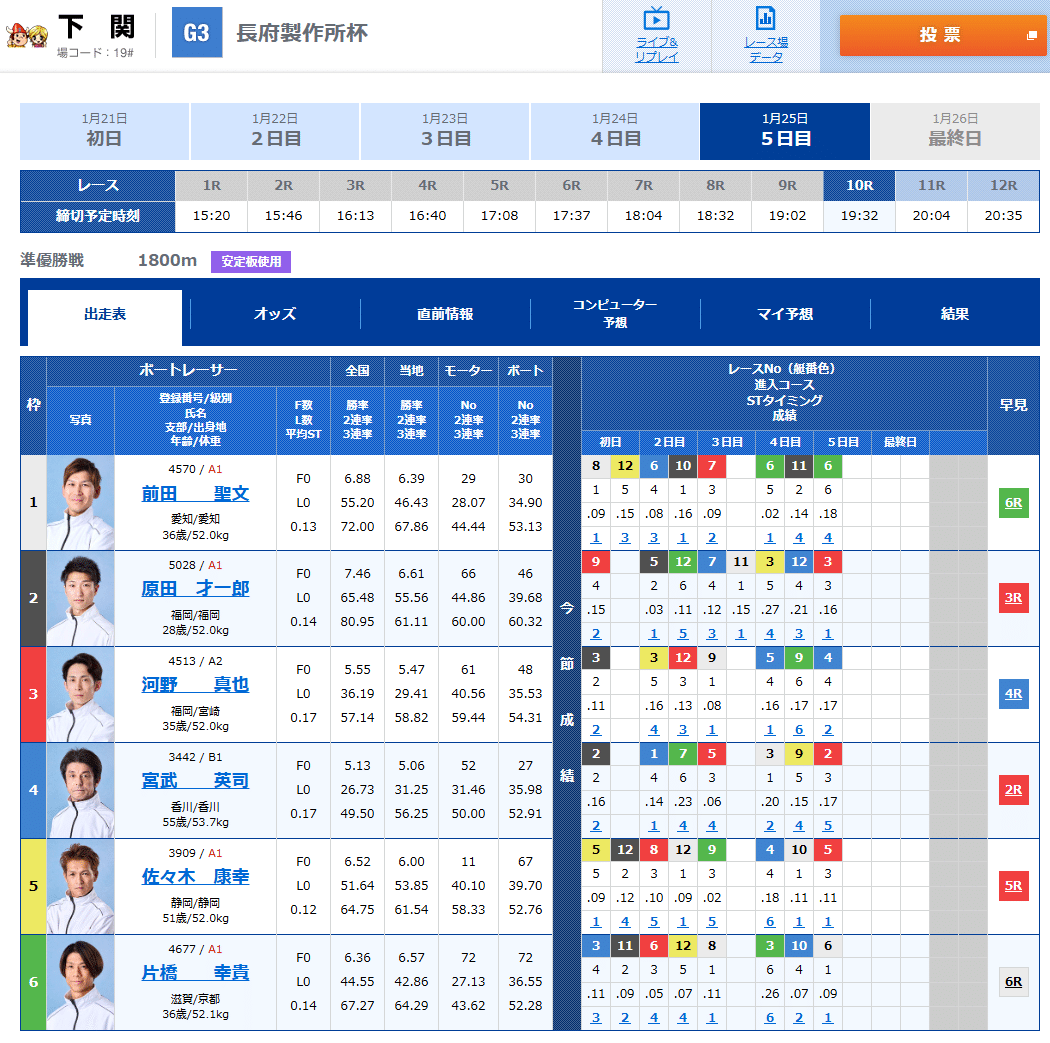Select the 最終日 day tab
This screenshot has width=1050, height=1043.
point(956,131)
